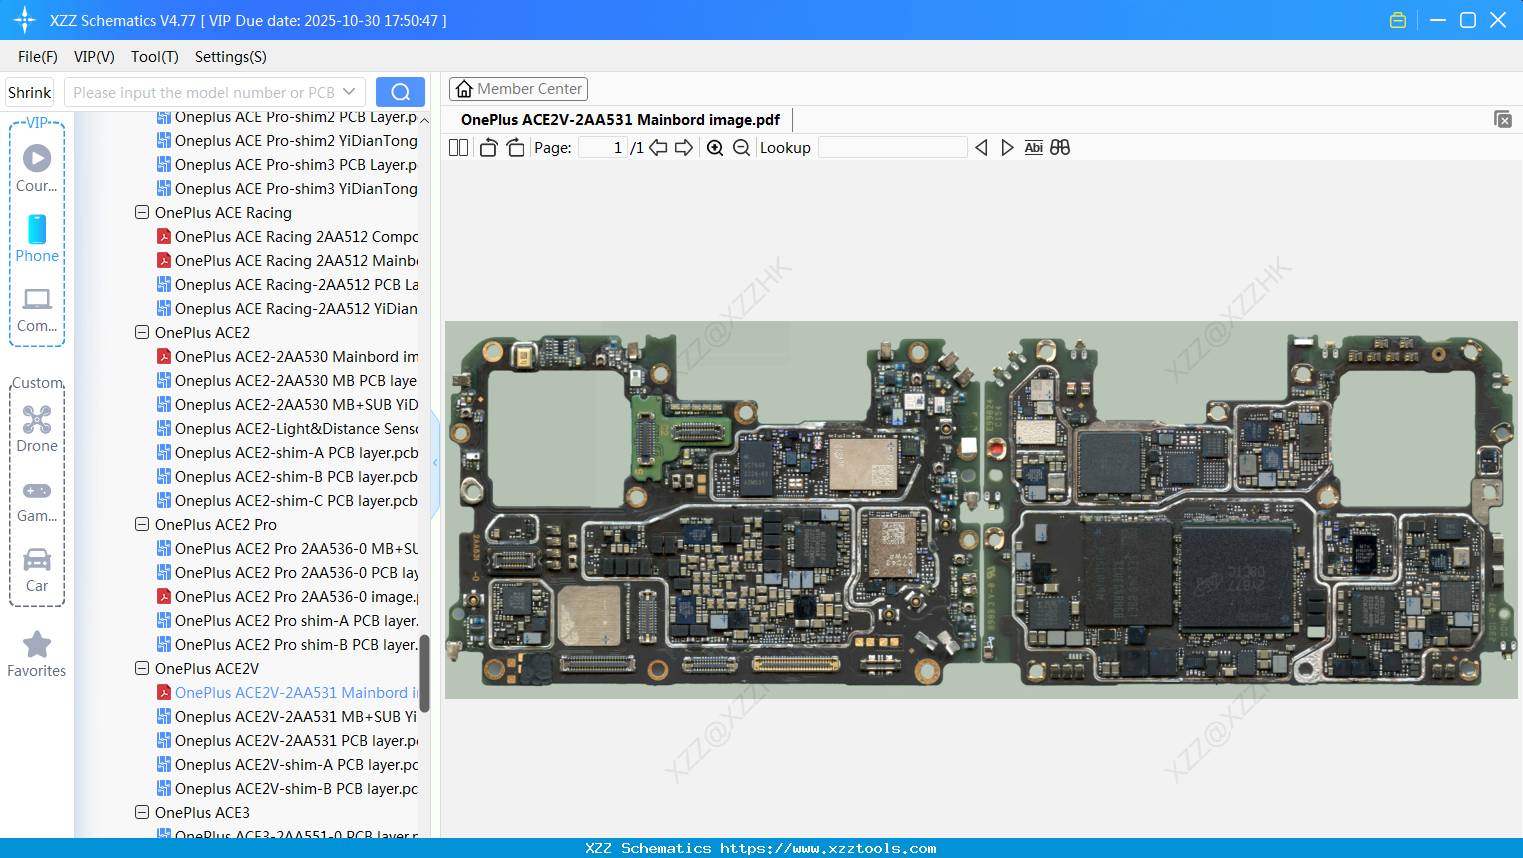Screen dimensions: 1523x858
Task: Select the zoom out tool
Action: click(741, 147)
